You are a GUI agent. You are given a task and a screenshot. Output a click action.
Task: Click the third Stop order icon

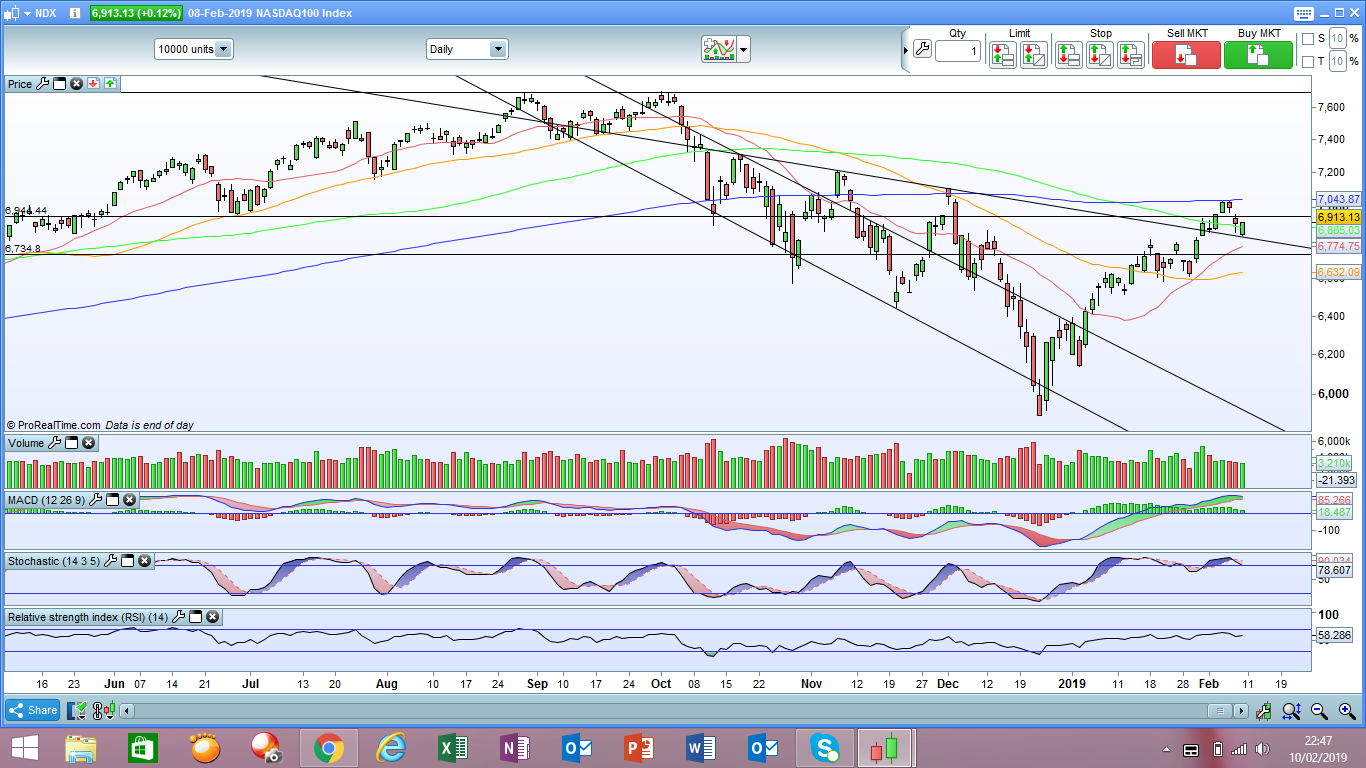point(1131,54)
